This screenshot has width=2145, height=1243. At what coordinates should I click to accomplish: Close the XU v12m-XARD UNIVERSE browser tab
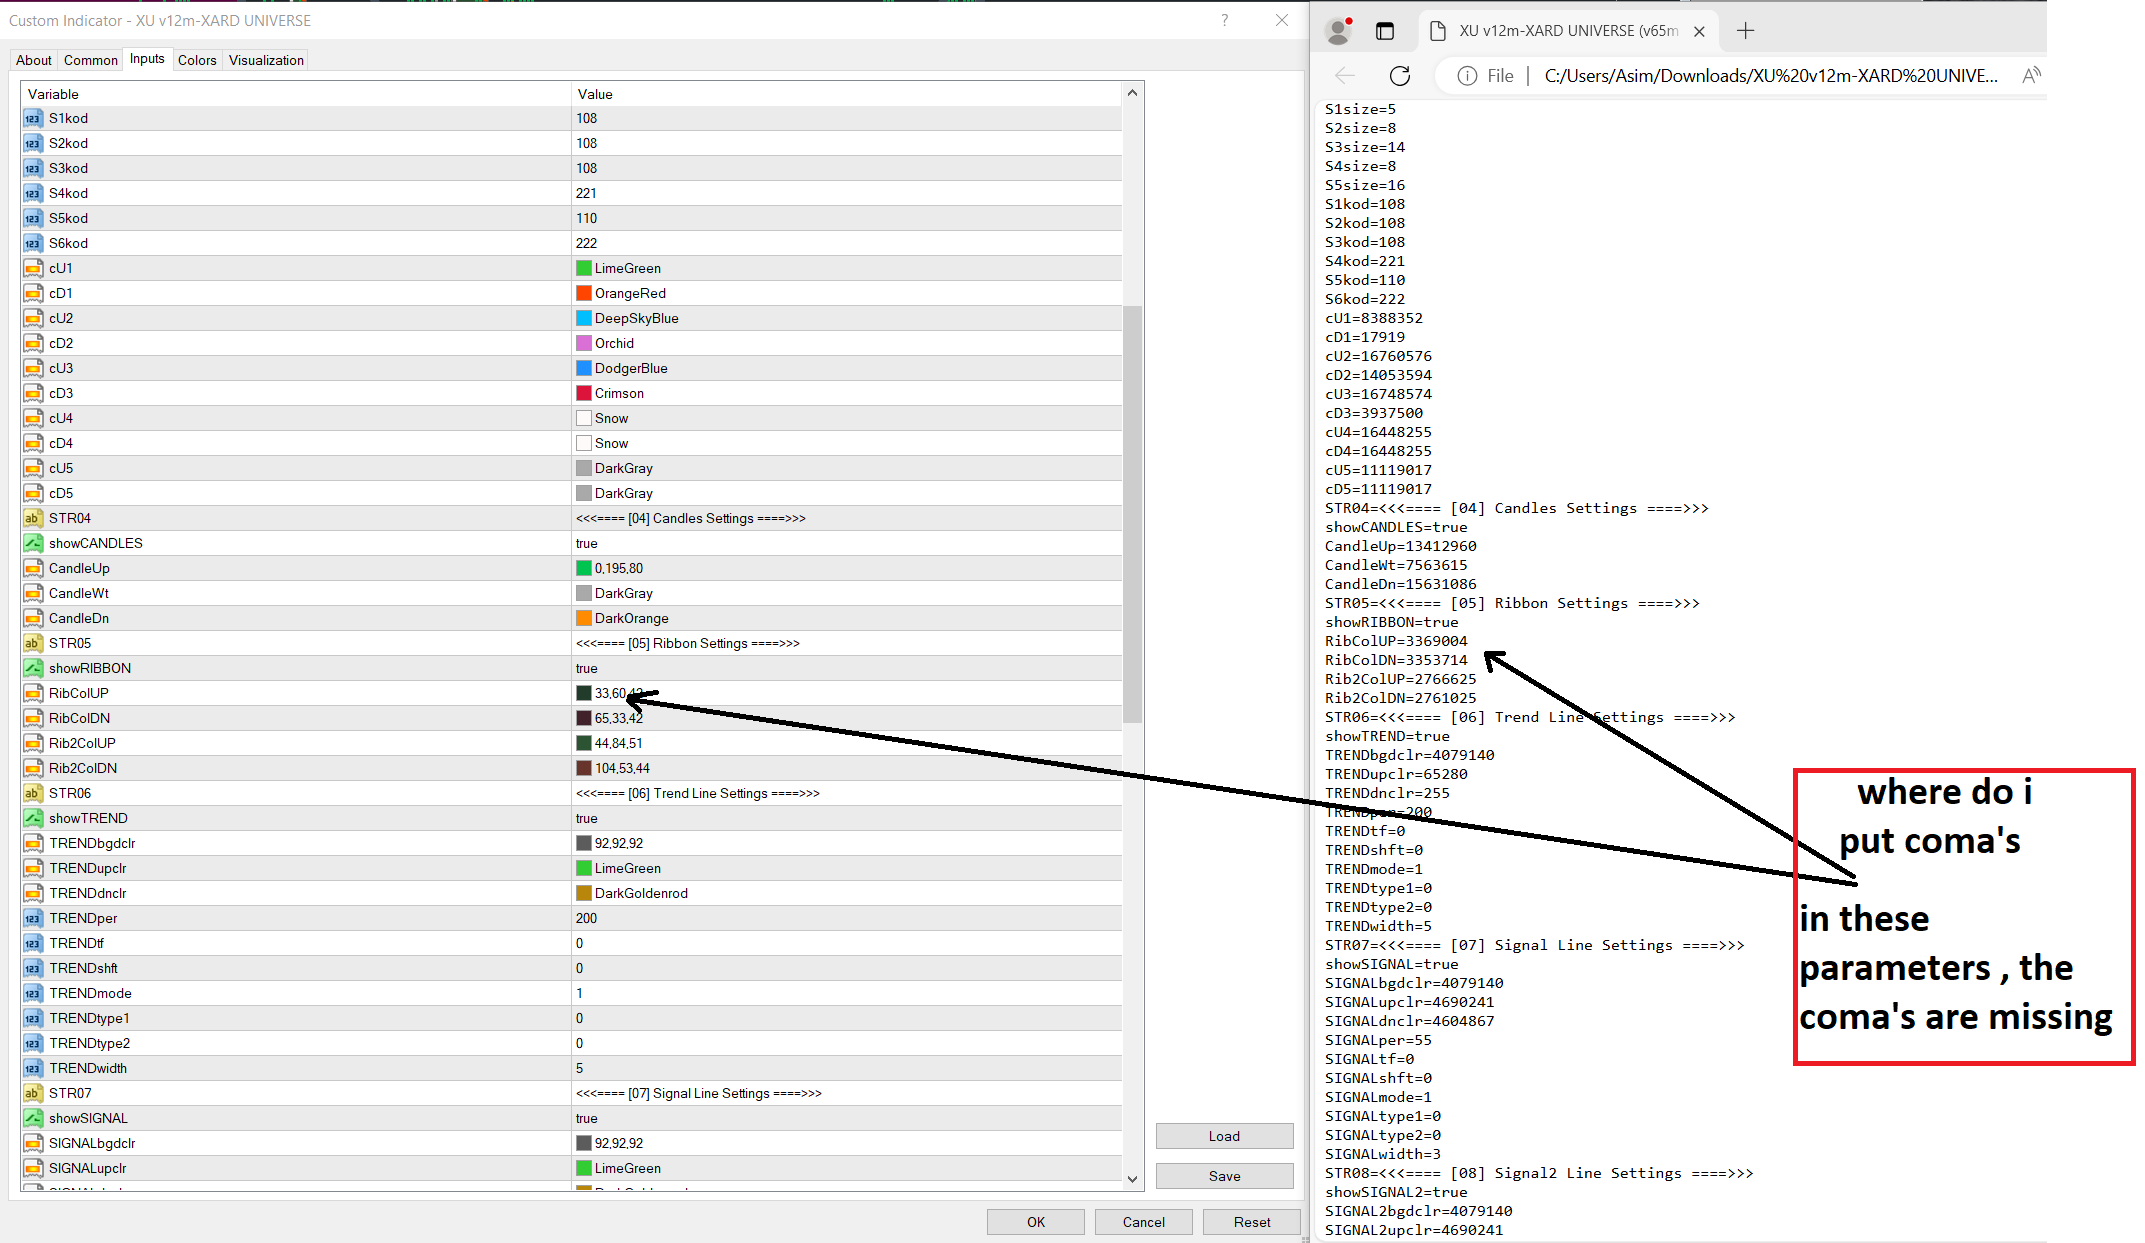click(1699, 32)
